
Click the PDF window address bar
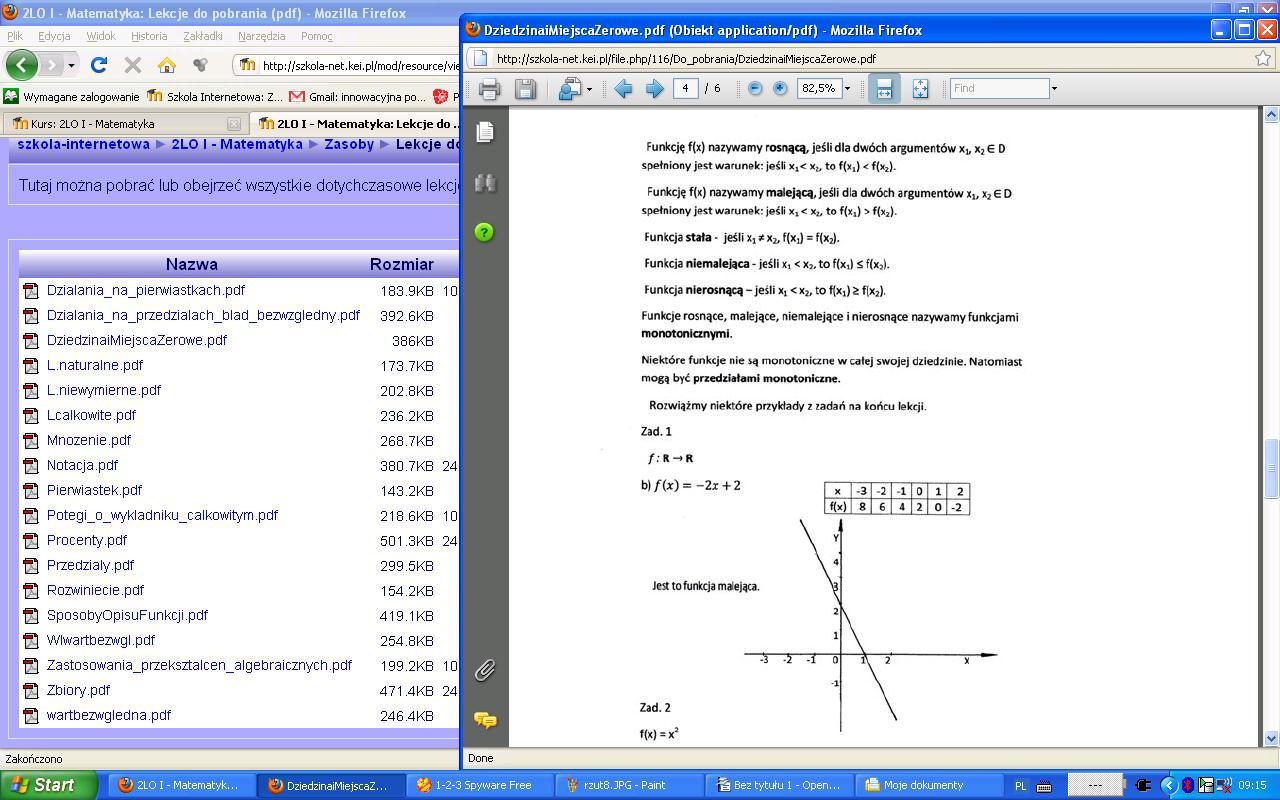click(x=860, y=59)
